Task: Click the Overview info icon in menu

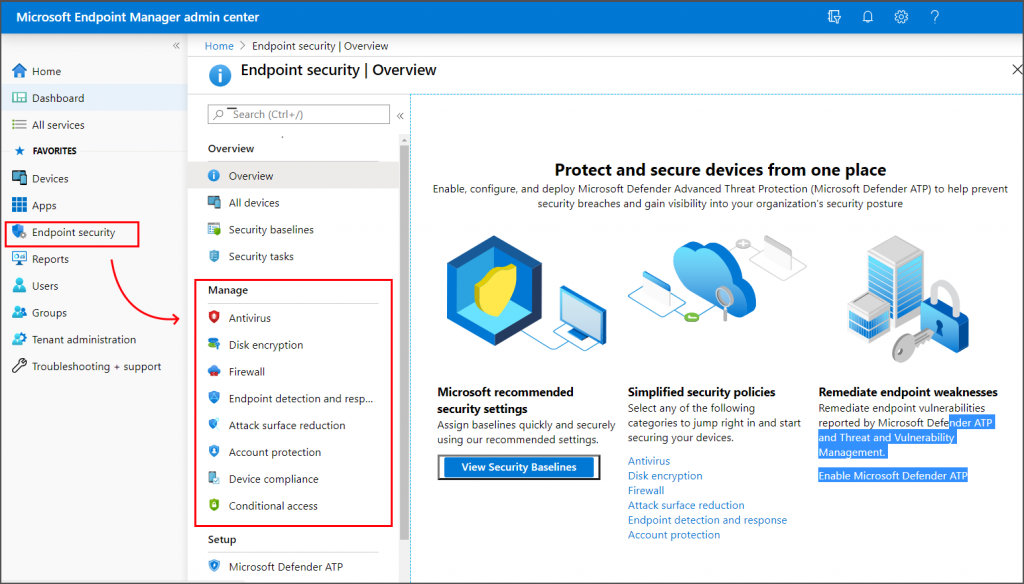Action: click(x=214, y=175)
